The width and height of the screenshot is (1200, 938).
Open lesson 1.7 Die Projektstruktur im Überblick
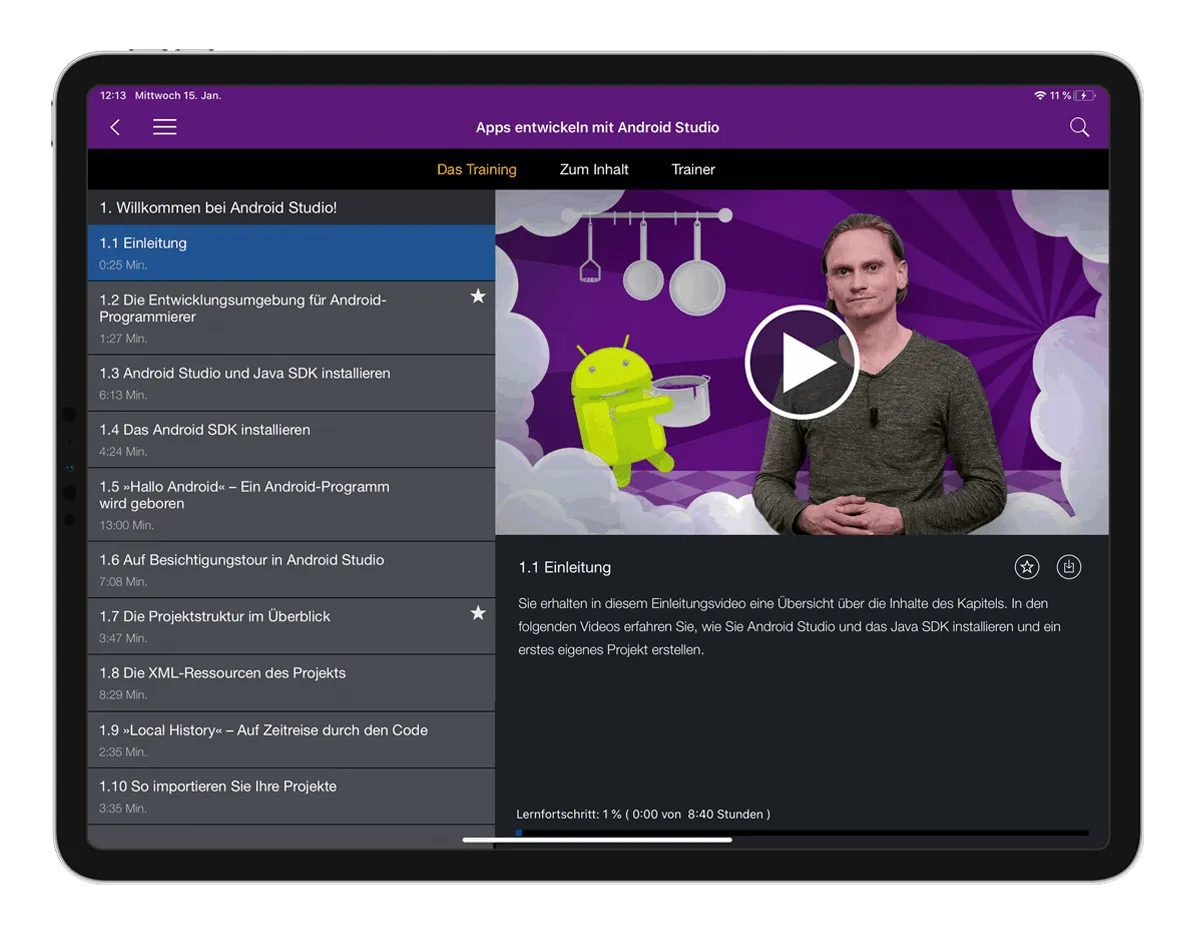click(x=291, y=627)
